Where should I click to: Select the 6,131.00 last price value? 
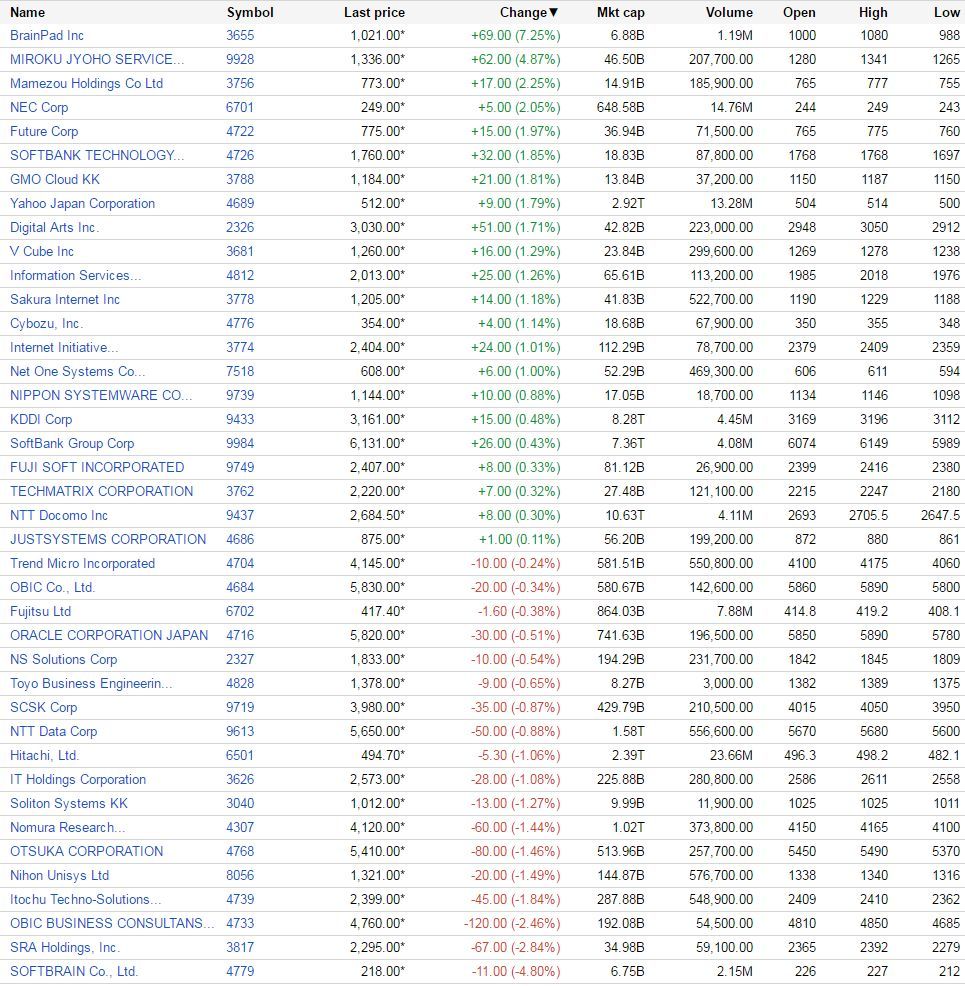click(377, 443)
